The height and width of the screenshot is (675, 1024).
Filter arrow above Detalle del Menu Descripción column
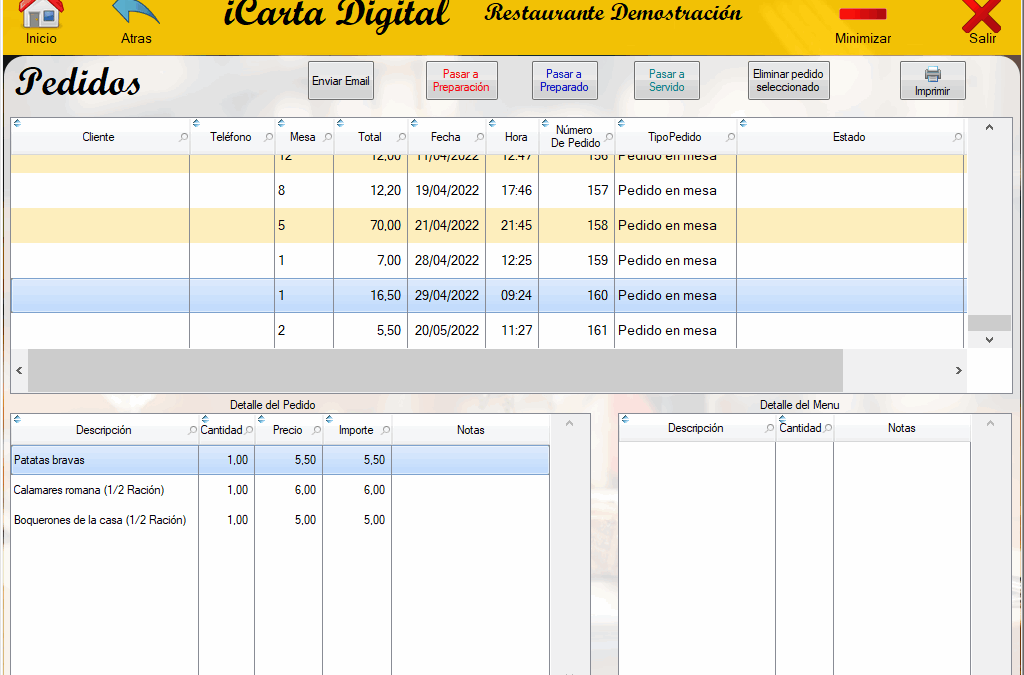[x=625, y=418]
